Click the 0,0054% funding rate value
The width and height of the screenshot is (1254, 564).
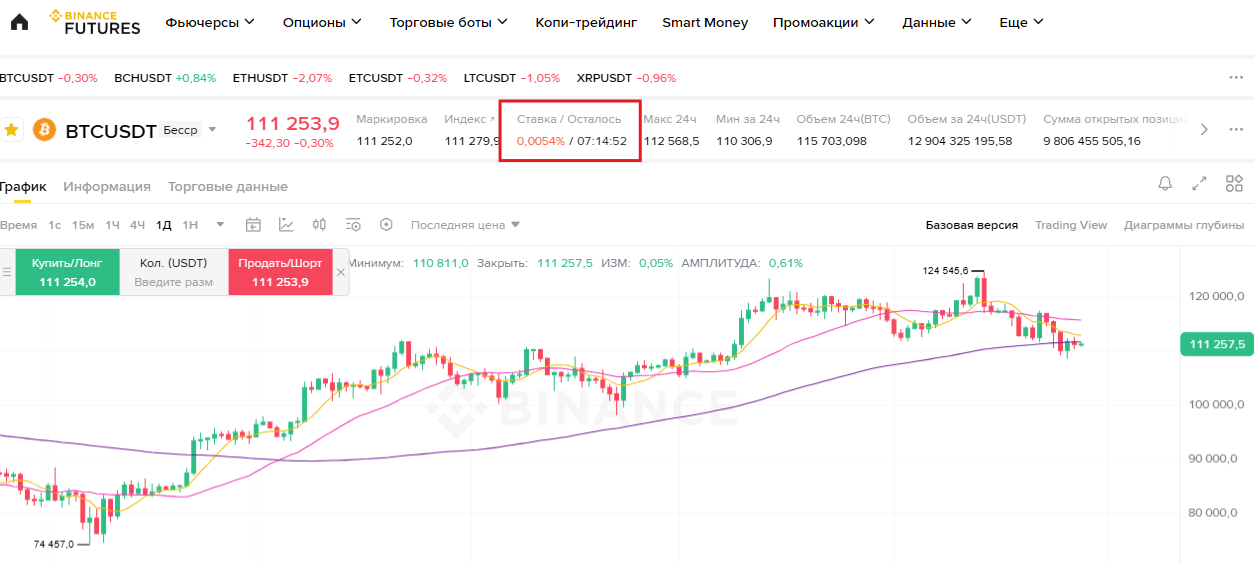click(x=541, y=141)
